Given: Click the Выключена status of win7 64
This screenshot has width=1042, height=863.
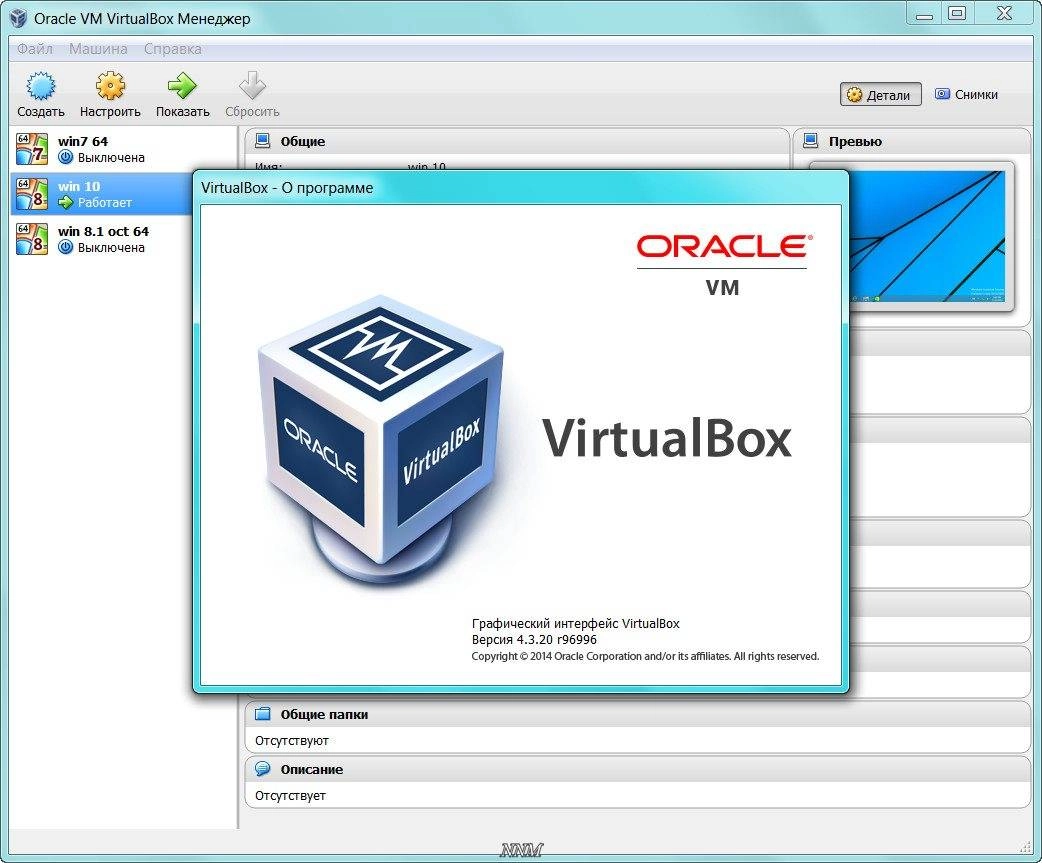Looking at the screenshot, I should pos(111,157).
